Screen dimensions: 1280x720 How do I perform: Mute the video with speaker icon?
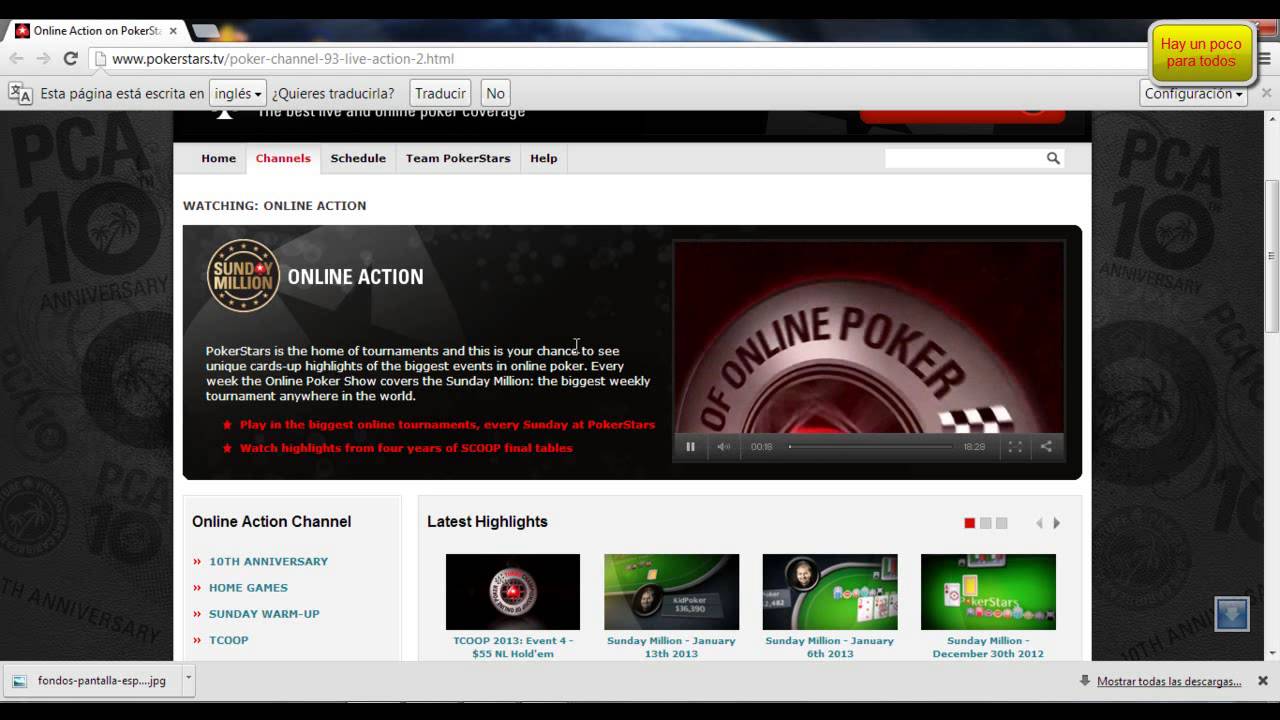(x=723, y=447)
